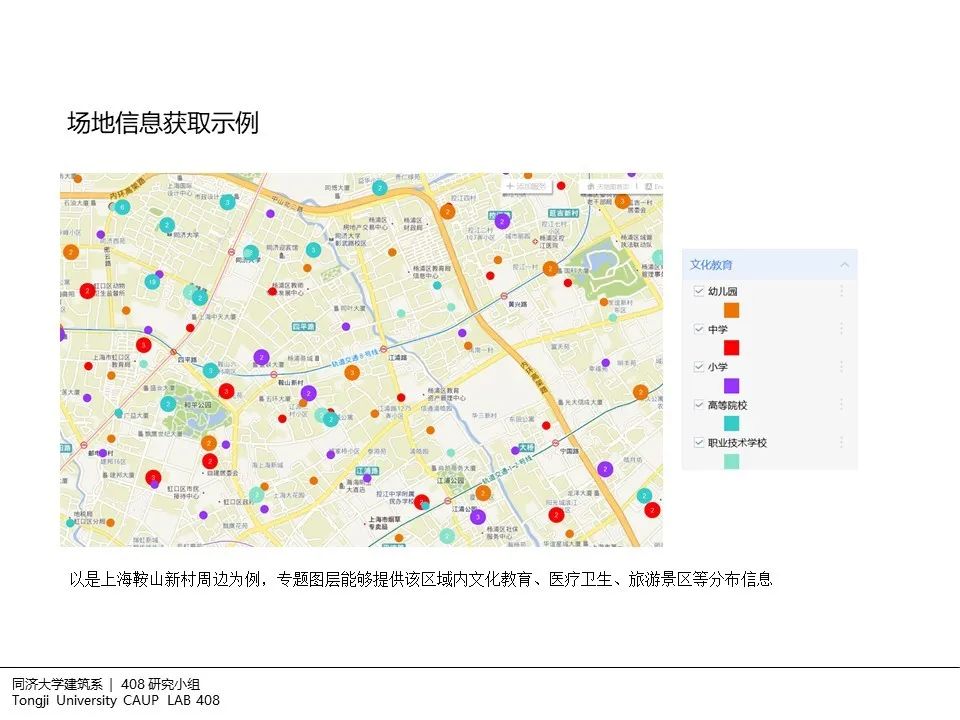Click the teal cluster 2 left of 和平公园

pos(168,404)
